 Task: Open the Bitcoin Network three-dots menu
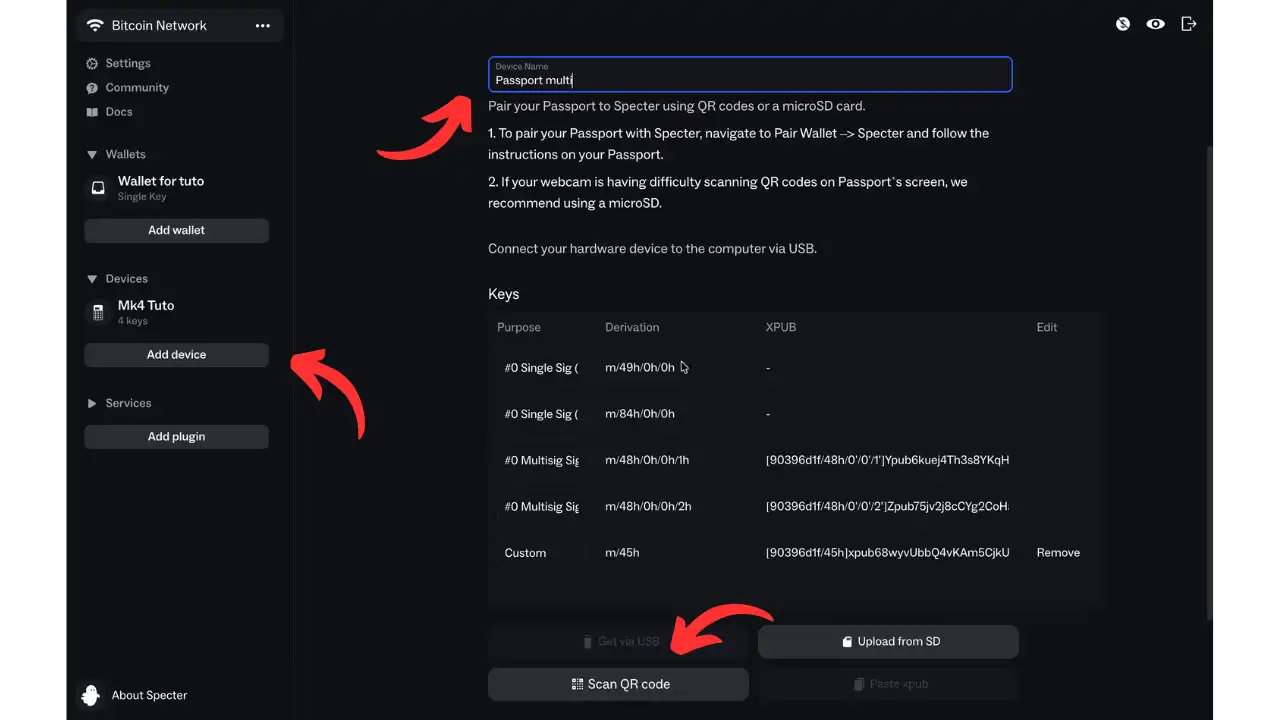click(x=263, y=26)
